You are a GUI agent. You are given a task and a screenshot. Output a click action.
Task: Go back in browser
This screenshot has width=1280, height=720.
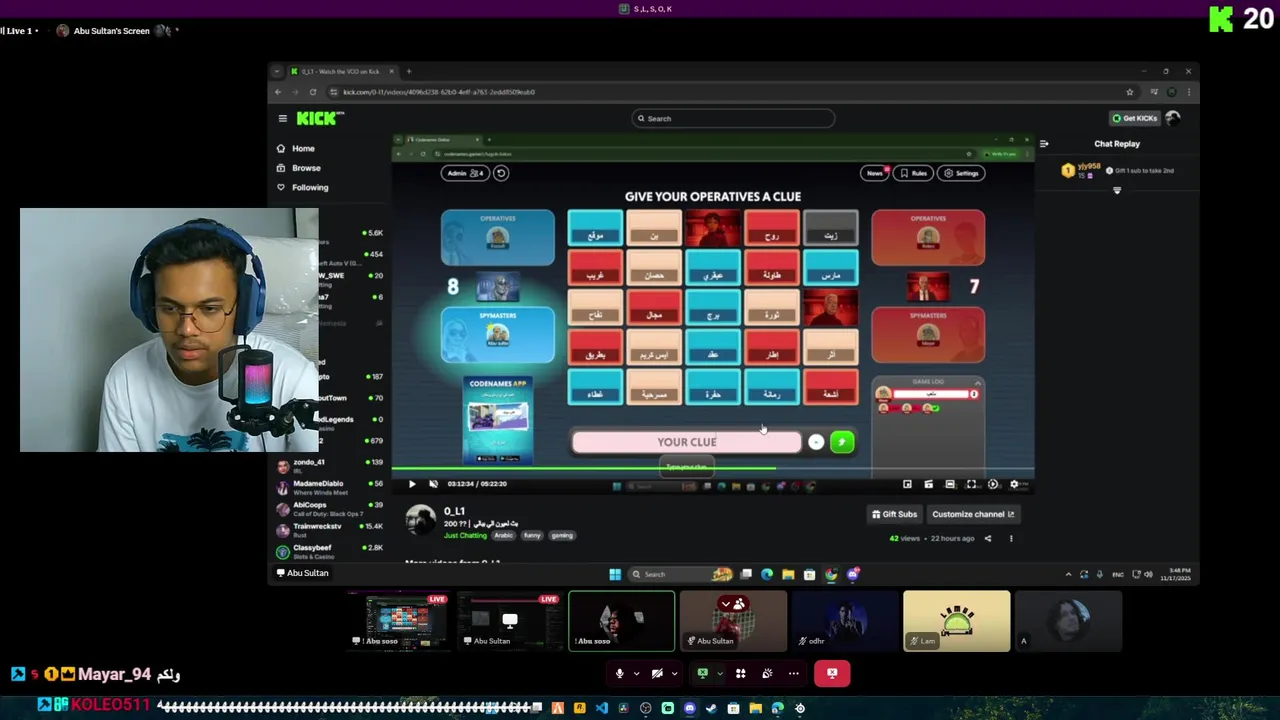[x=279, y=92]
